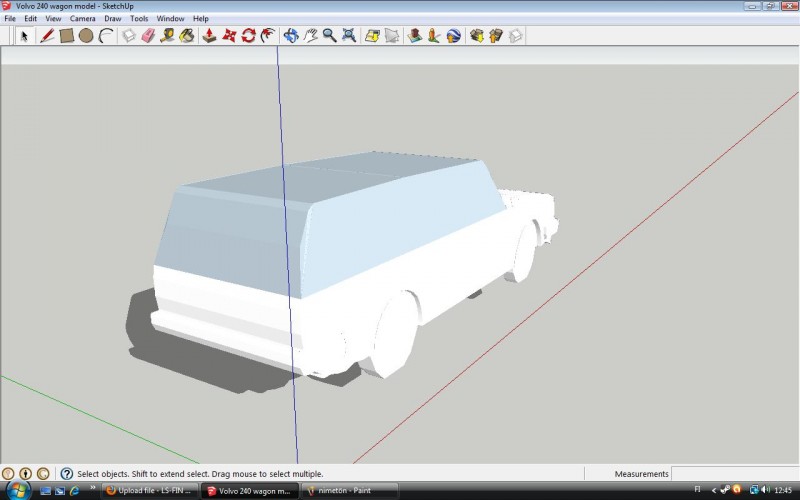Open the Instructor help question-mark icon
This screenshot has width=800, height=500.
click(67, 473)
